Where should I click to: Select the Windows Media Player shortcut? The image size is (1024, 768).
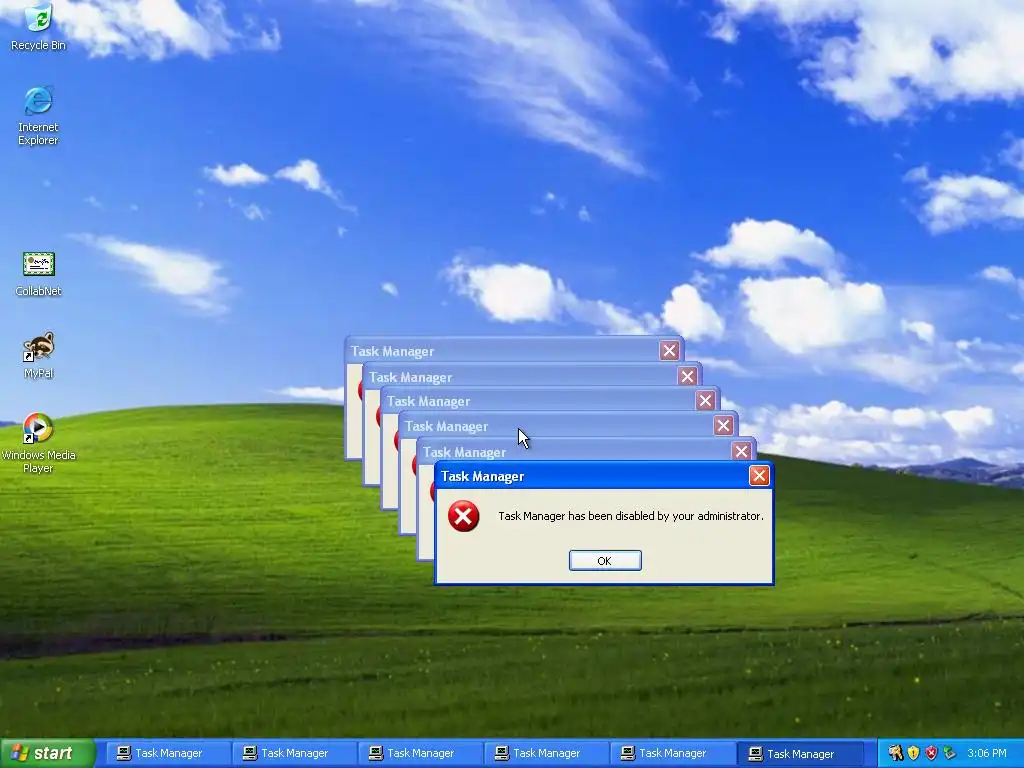point(38,443)
